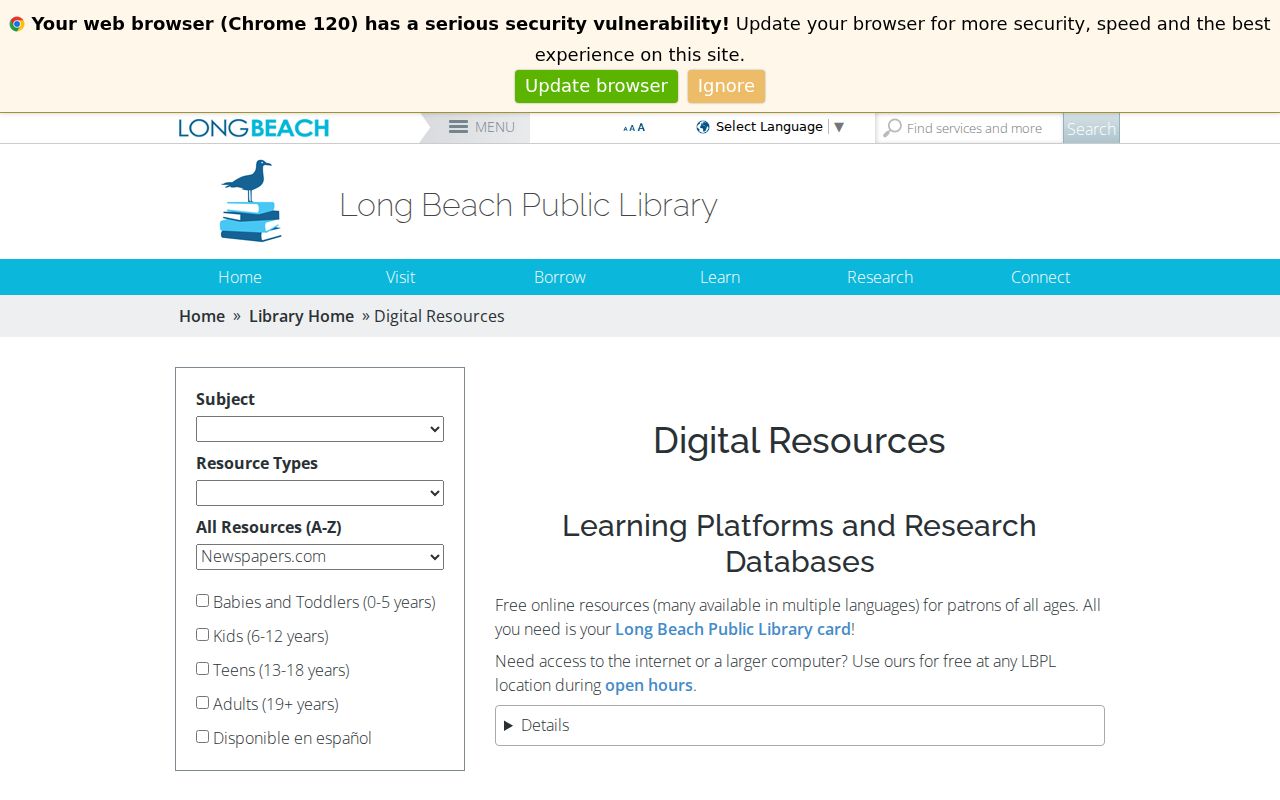1280x800 pixels.
Task: Check Babies and Toddlers (0-5 years)
Action: (x=202, y=601)
